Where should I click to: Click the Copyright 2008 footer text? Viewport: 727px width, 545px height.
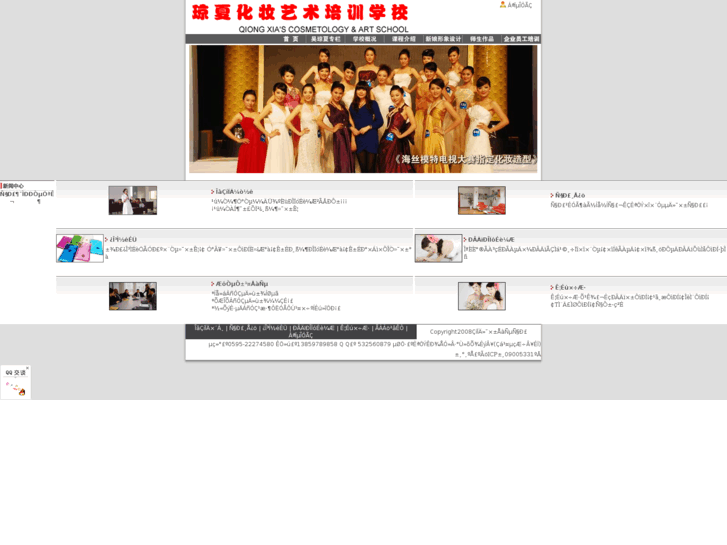[x=478, y=332]
